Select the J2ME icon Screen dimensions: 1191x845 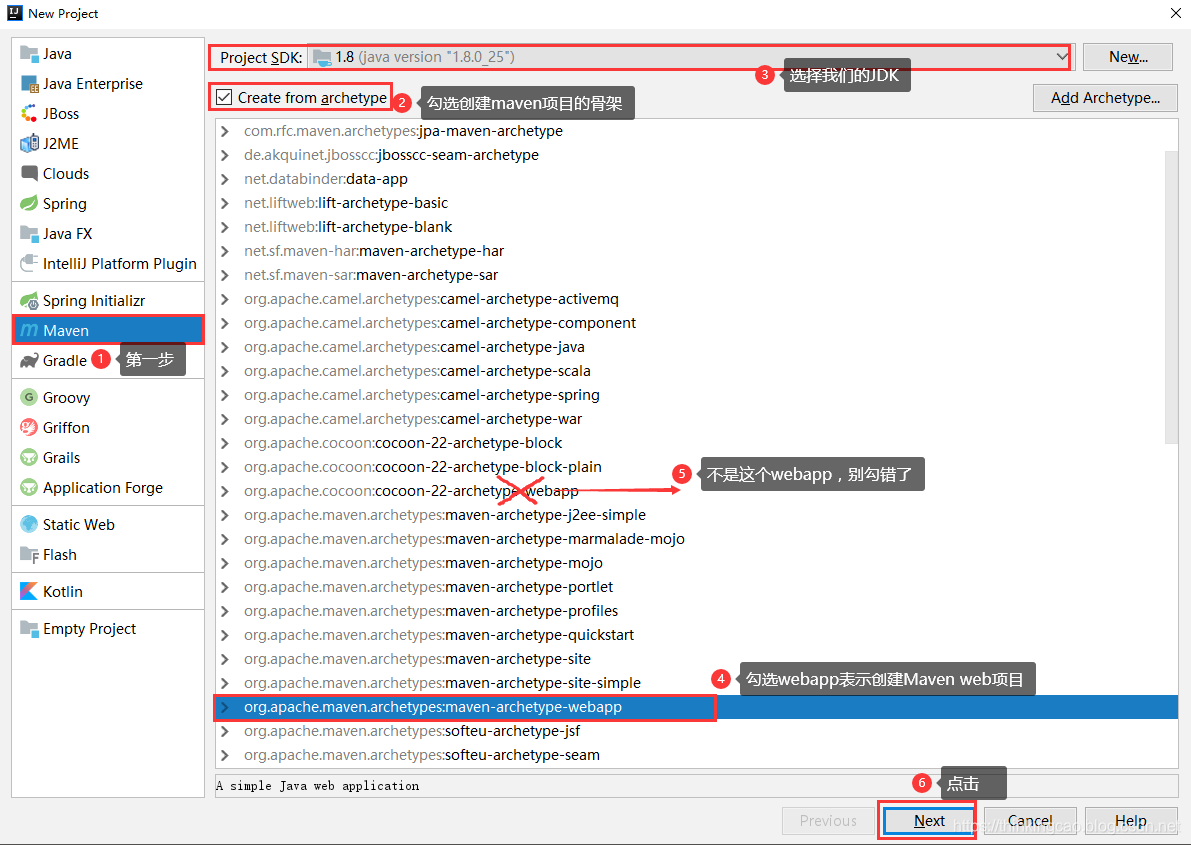tap(29, 144)
